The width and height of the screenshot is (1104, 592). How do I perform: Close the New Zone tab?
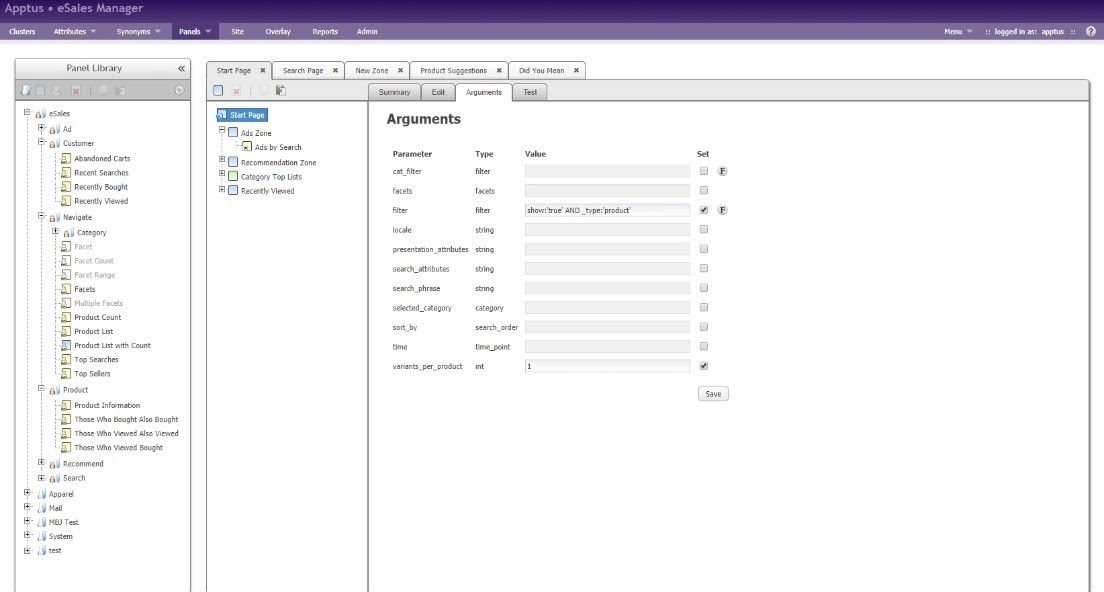[x=400, y=70]
